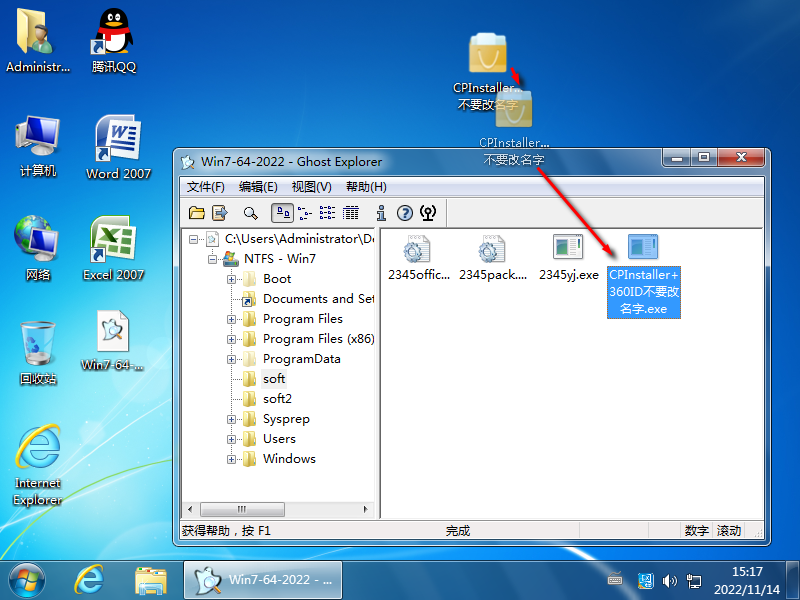800x600 pixels.
Task: Collapse the NTFS - Win7 tree node
Action: point(212,259)
